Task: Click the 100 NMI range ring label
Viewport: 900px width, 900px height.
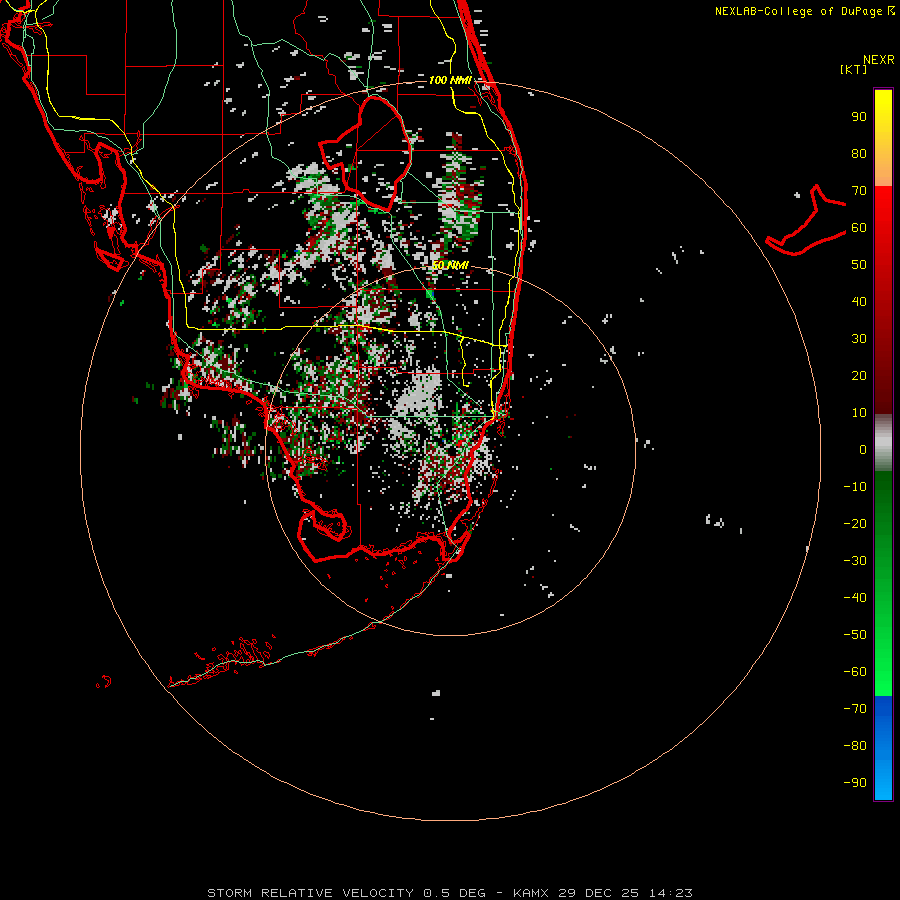Action: [x=450, y=80]
